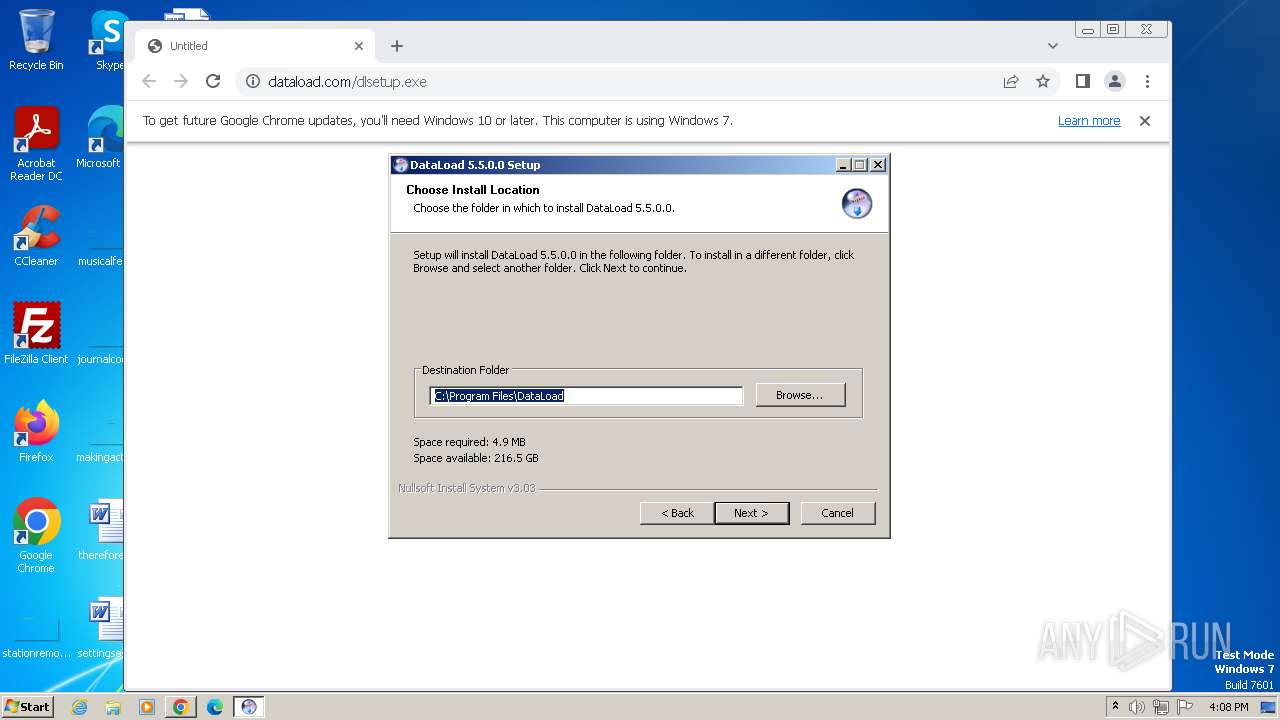
Task: Open the Learn more link
Action: pyautogui.click(x=1089, y=121)
